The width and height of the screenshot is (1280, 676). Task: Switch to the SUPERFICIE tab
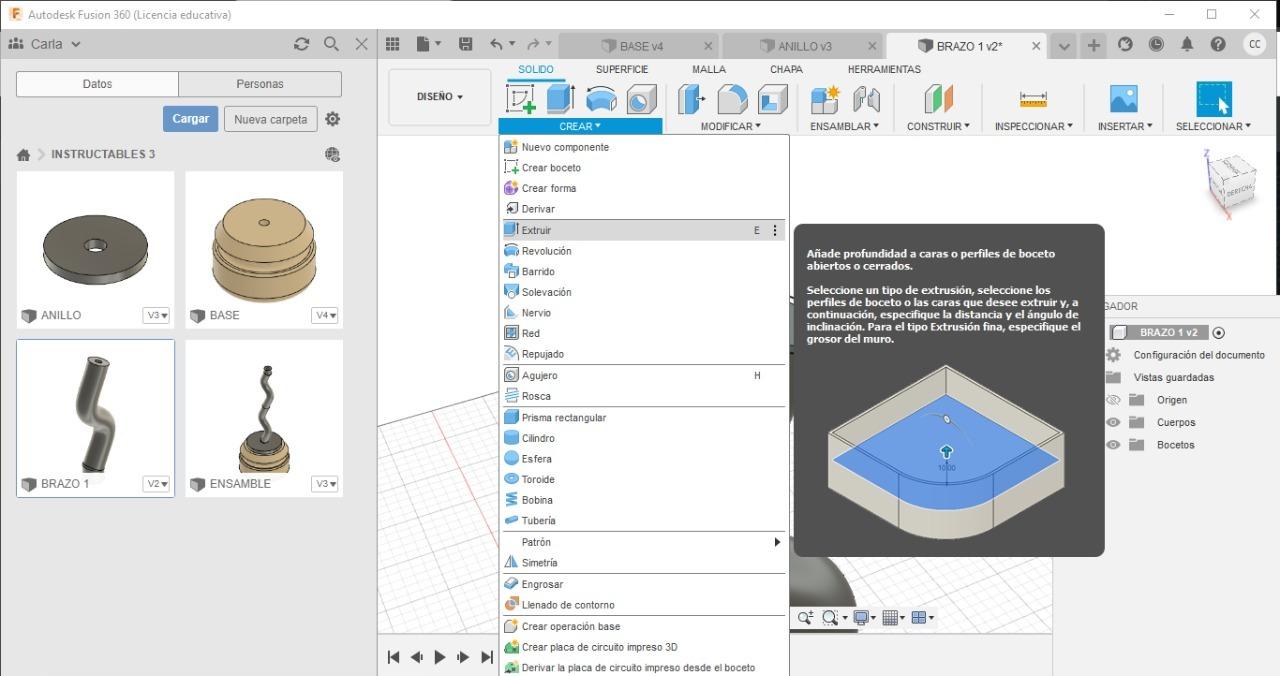pos(621,69)
